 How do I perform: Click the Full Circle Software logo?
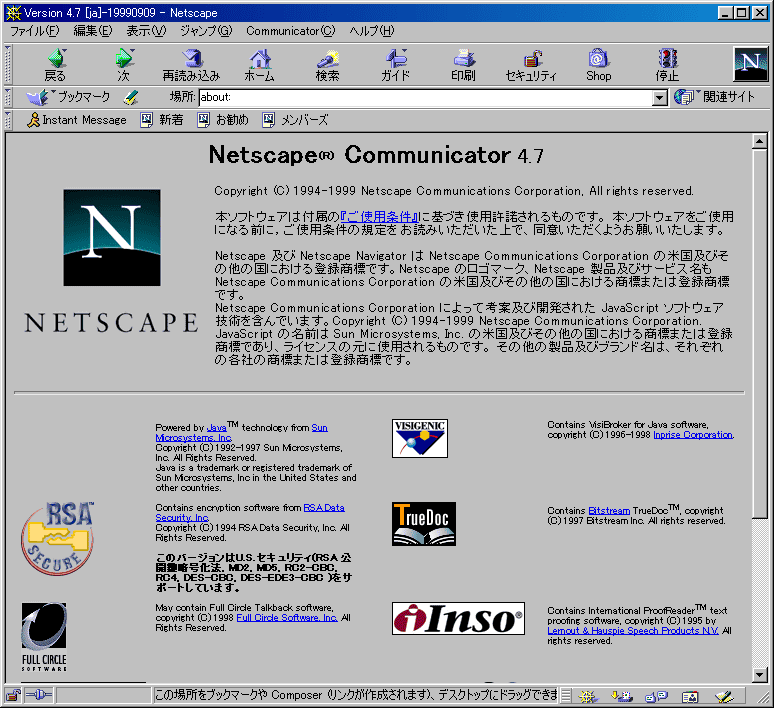tap(44, 637)
